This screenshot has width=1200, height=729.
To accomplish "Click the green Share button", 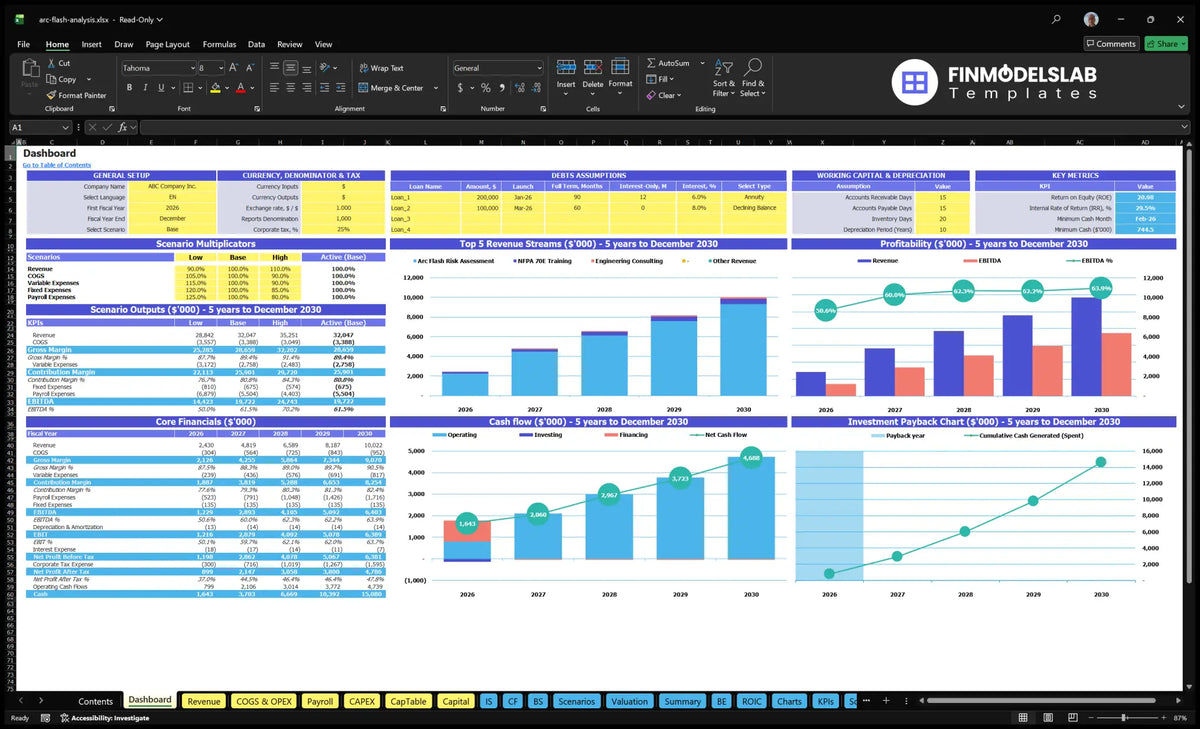I will [x=1165, y=44].
